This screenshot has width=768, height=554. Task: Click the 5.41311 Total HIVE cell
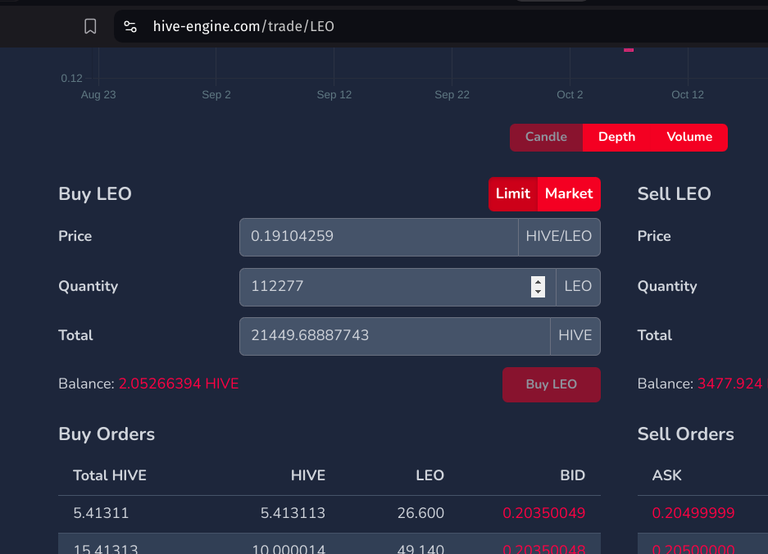(101, 513)
